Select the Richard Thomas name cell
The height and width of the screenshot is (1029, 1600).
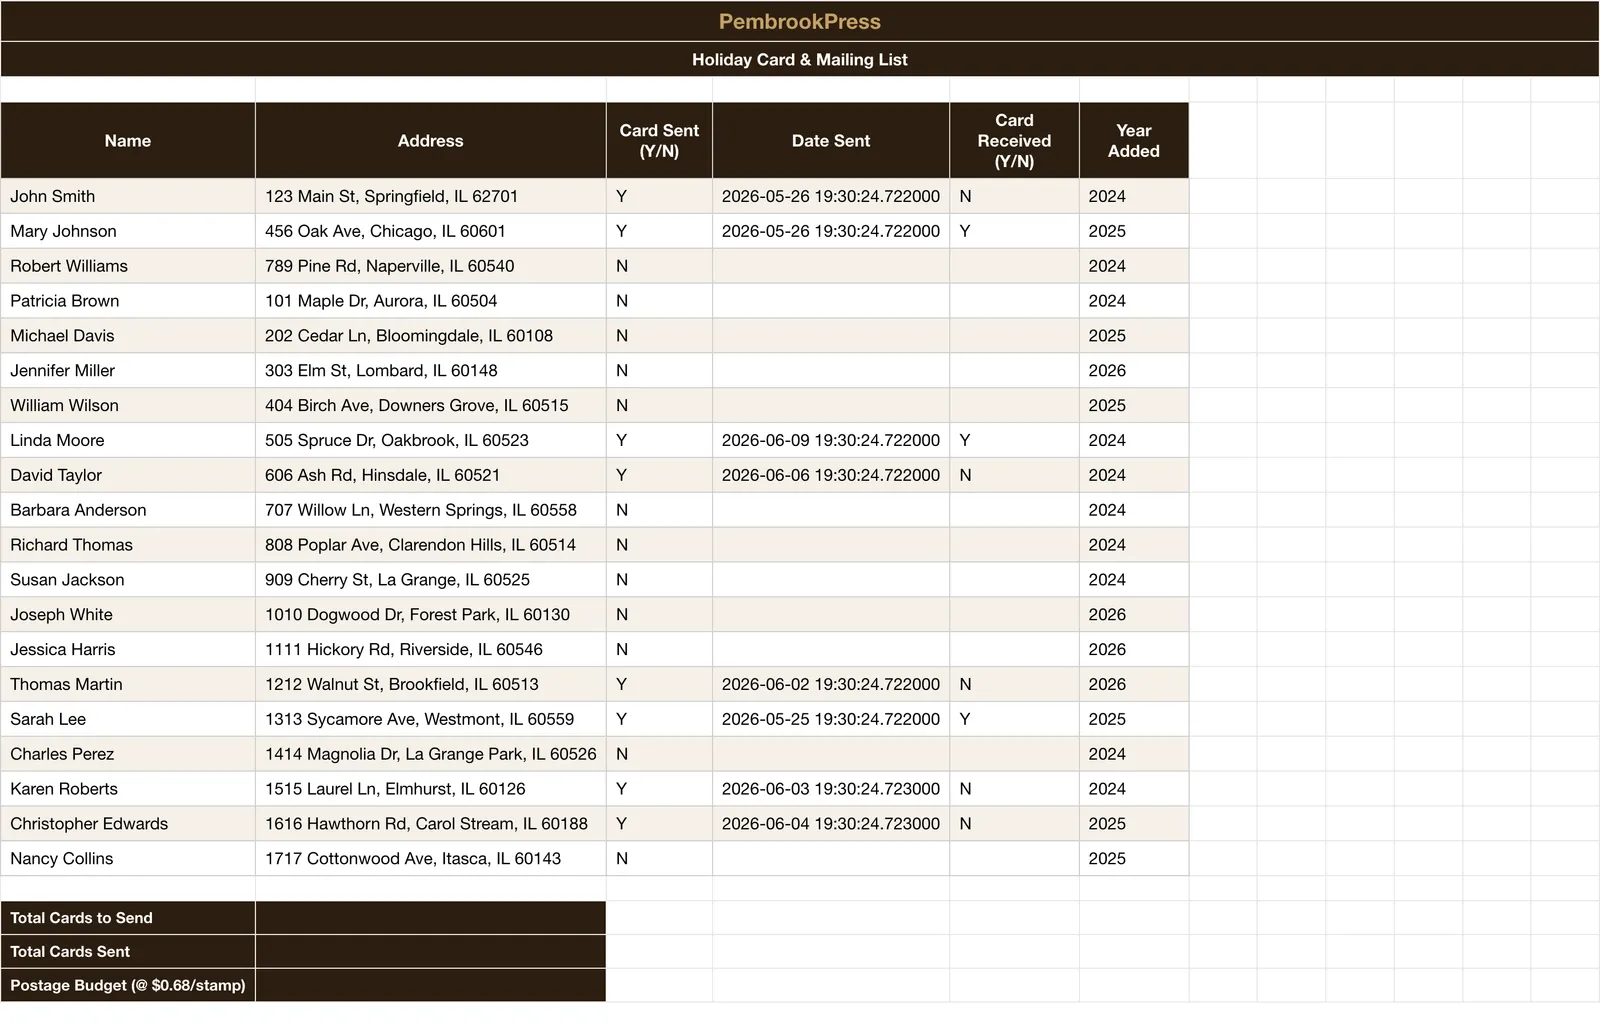coord(128,545)
